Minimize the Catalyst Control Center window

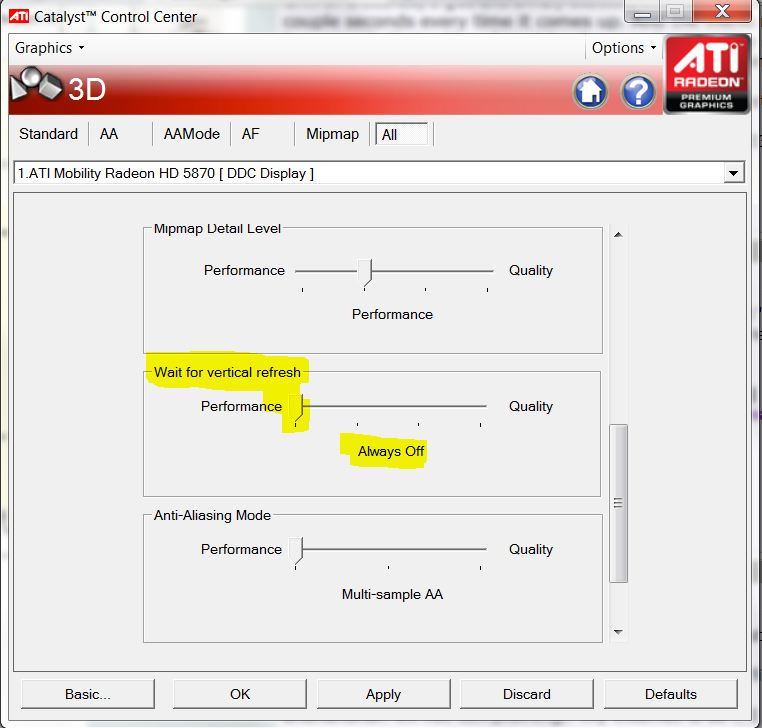coord(642,12)
